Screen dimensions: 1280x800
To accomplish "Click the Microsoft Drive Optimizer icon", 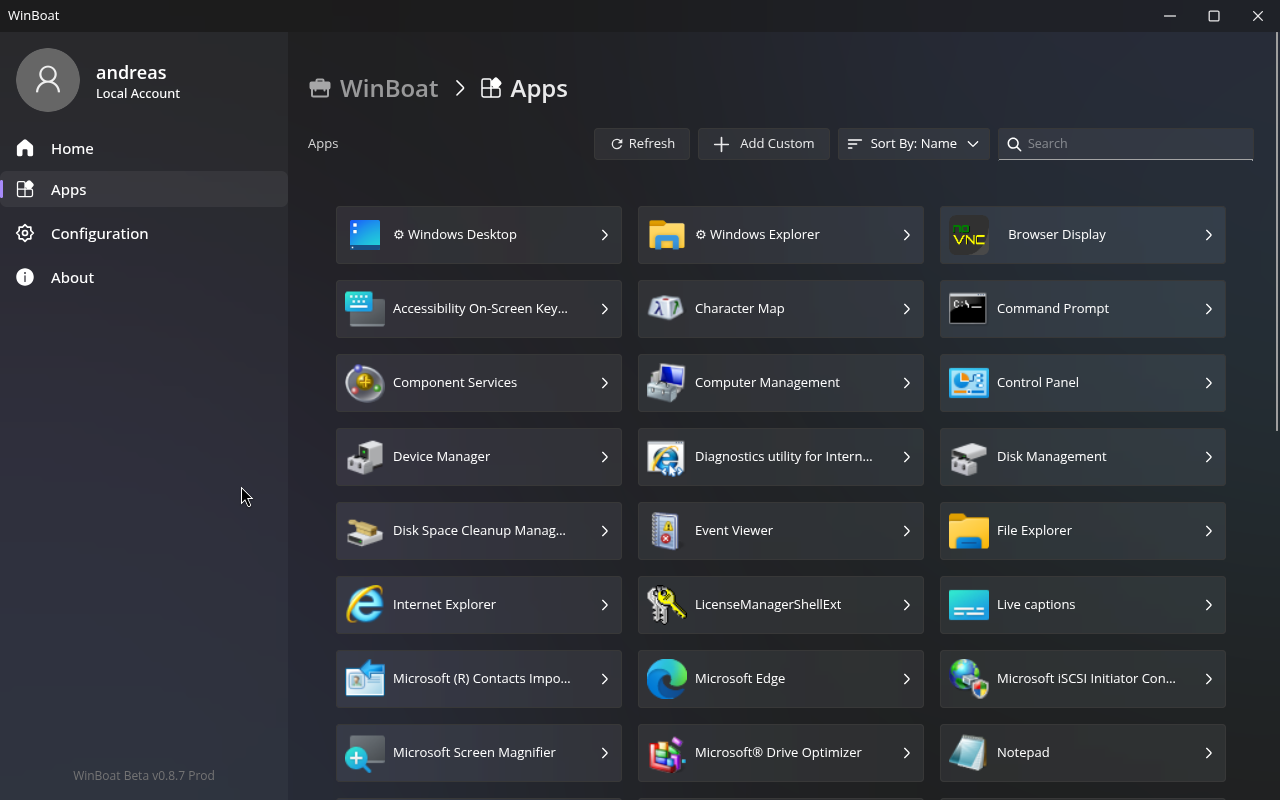I will [666, 753].
